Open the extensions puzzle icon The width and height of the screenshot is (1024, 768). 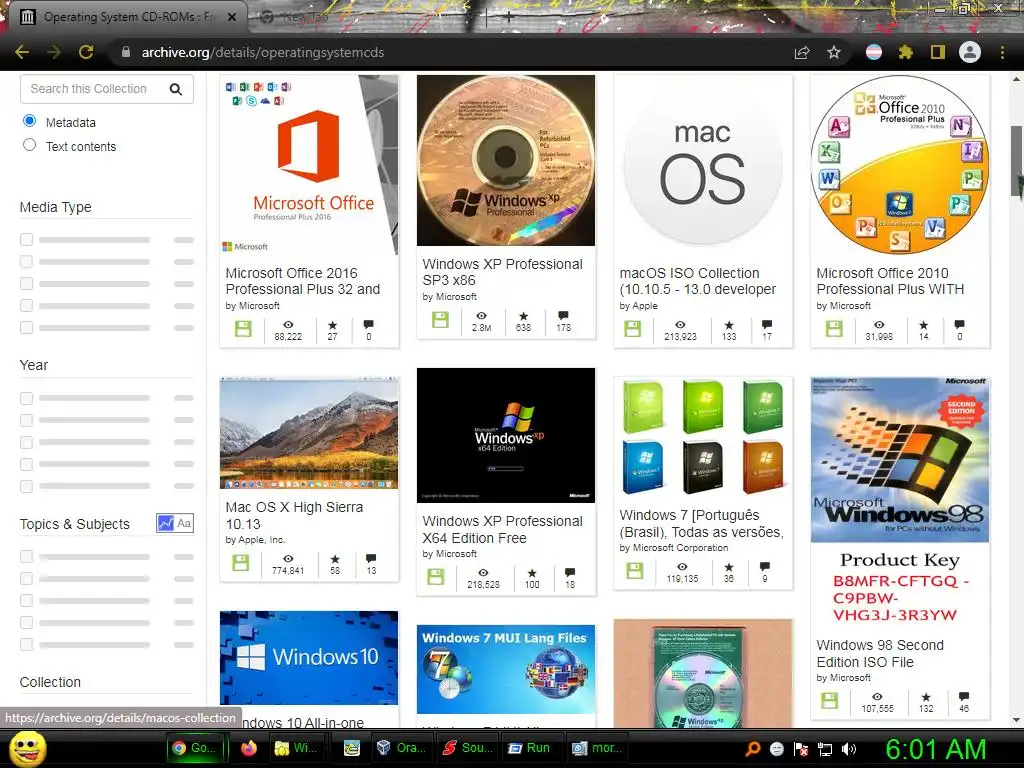[905, 52]
